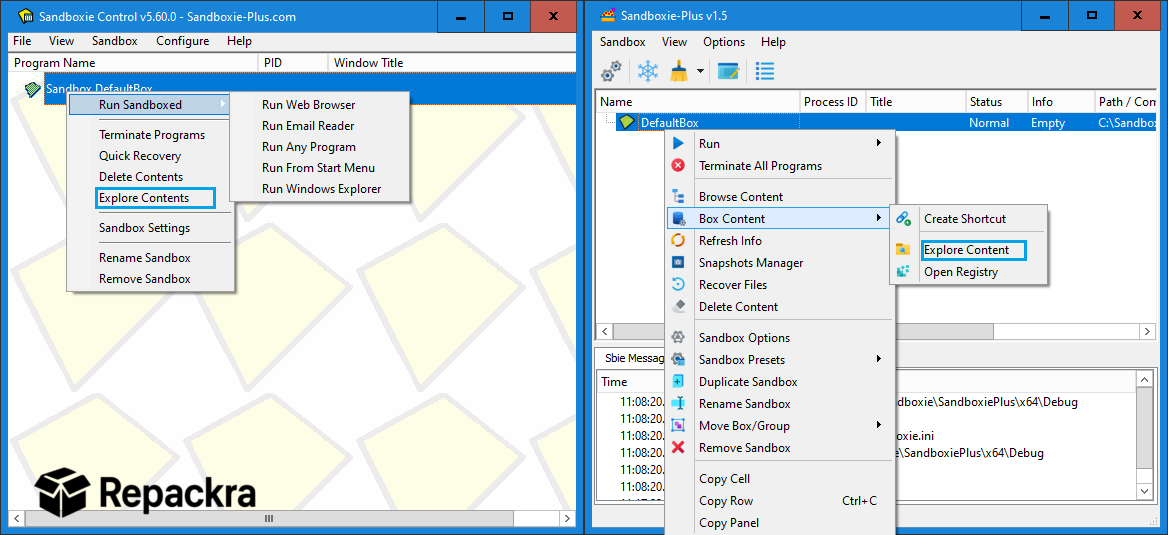Click the Normal status cell of DefaultBox
Viewport: 1168px width, 535px height.
point(989,123)
